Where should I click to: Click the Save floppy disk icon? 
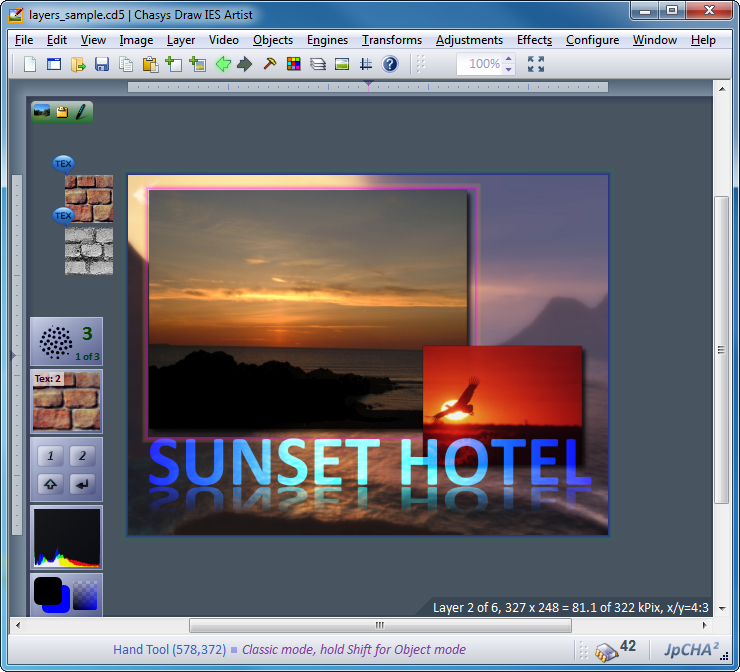[x=102, y=64]
